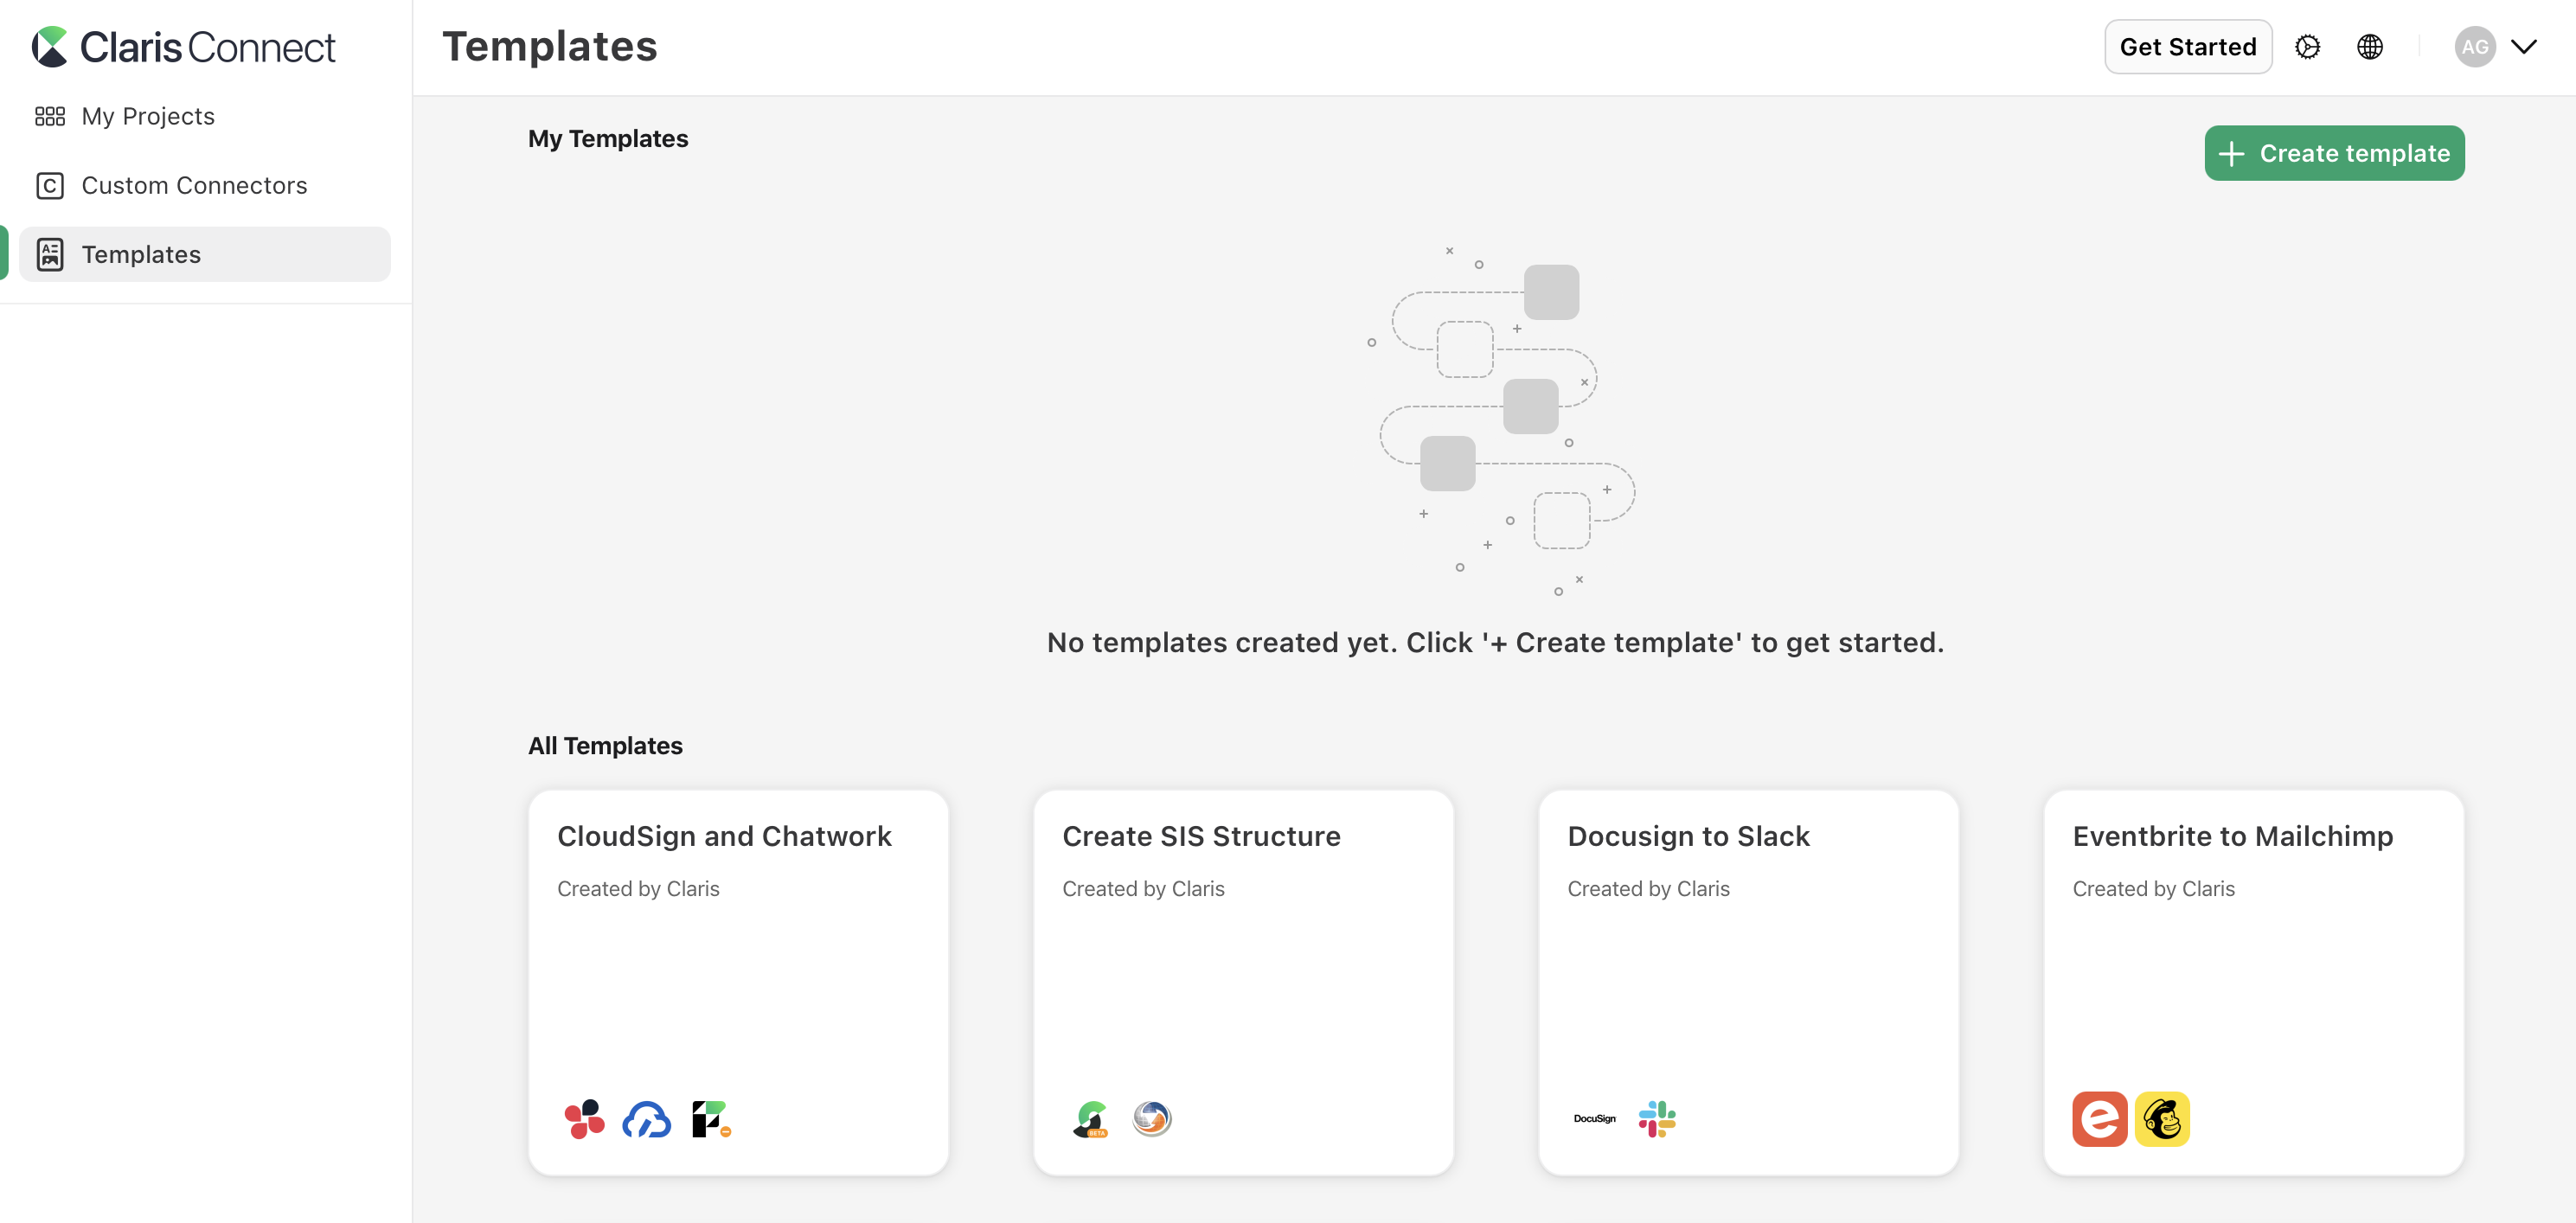Image resolution: width=2576 pixels, height=1223 pixels.
Task: Click the AG user avatar
Action: (2474, 47)
